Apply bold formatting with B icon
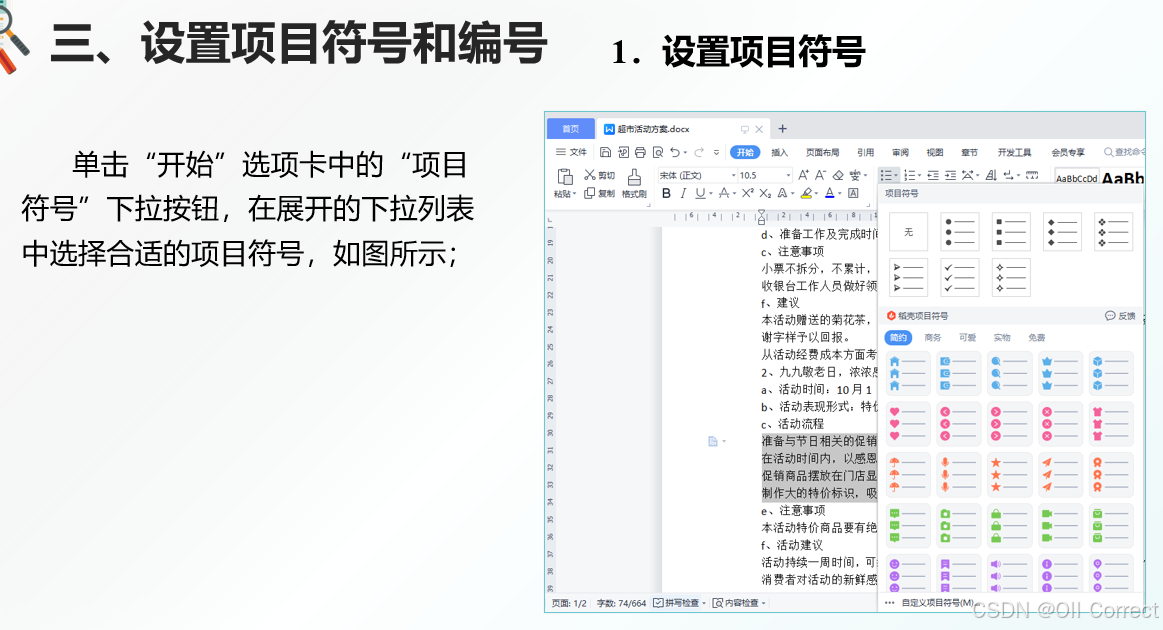Screen dimensions: 1163x630 click(x=666, y=193)
